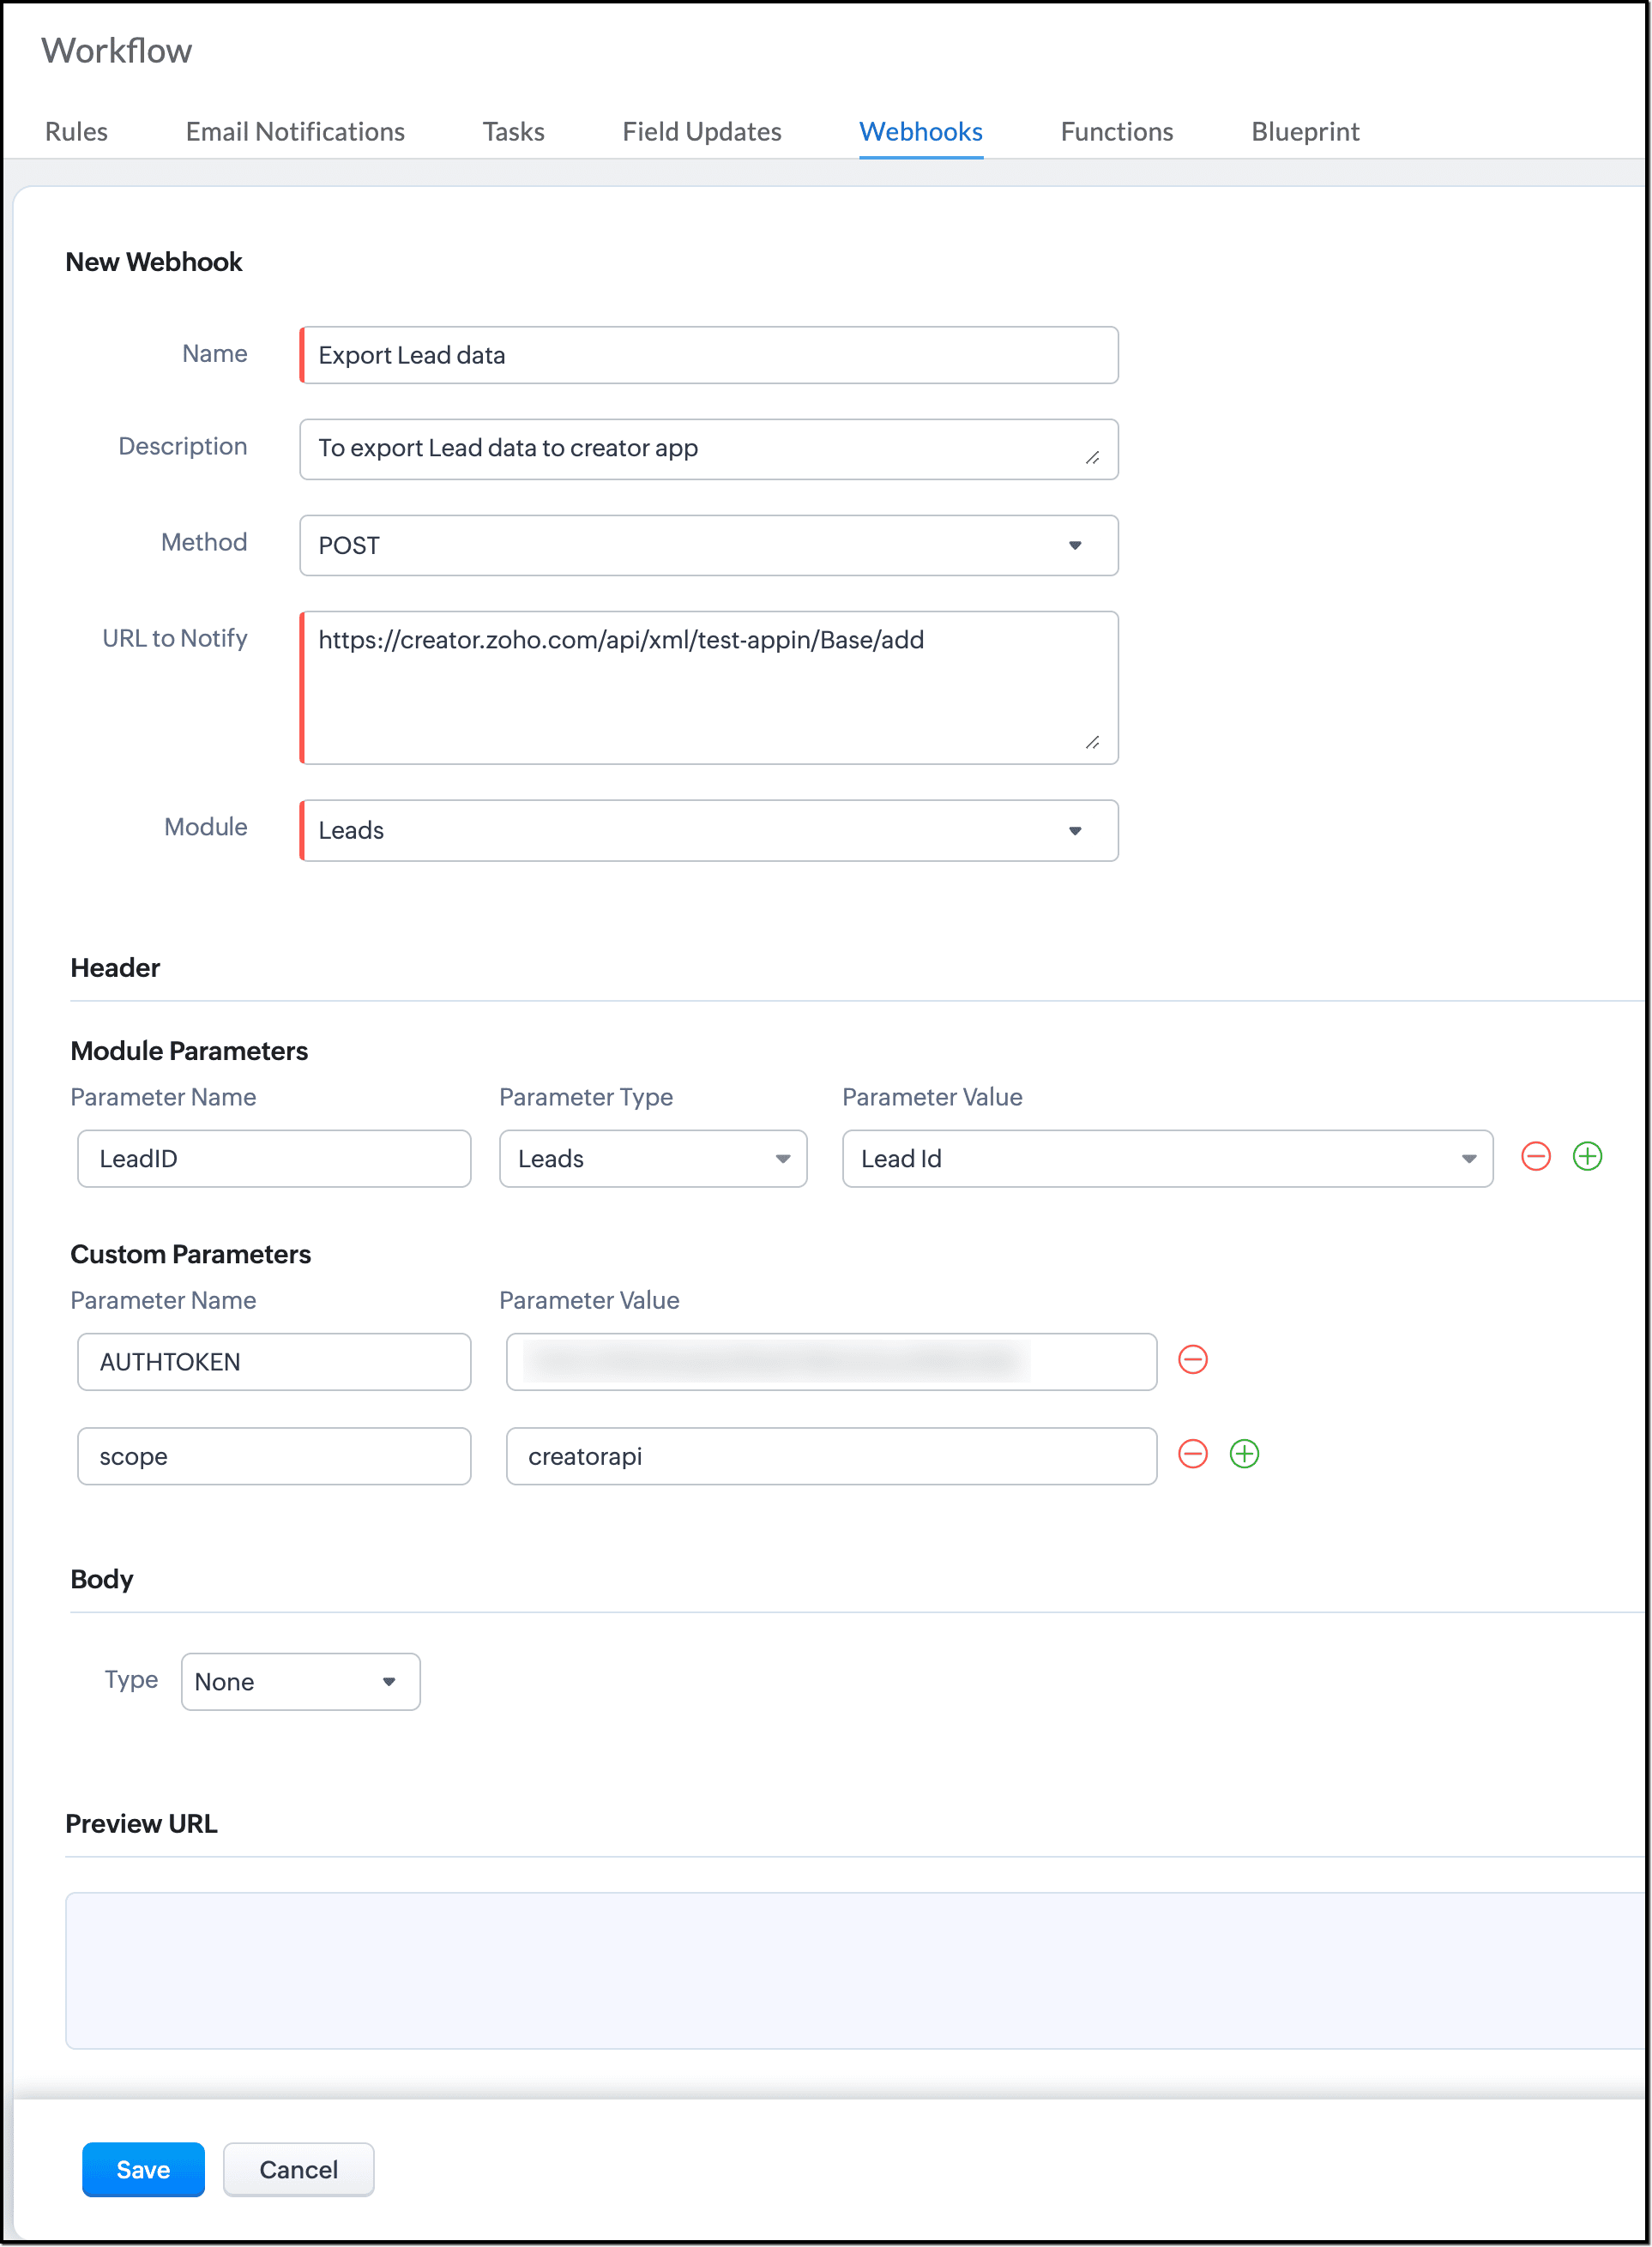Go to the Blueprint tab
1652x2247 pixels.
[x=1305, y=132]
